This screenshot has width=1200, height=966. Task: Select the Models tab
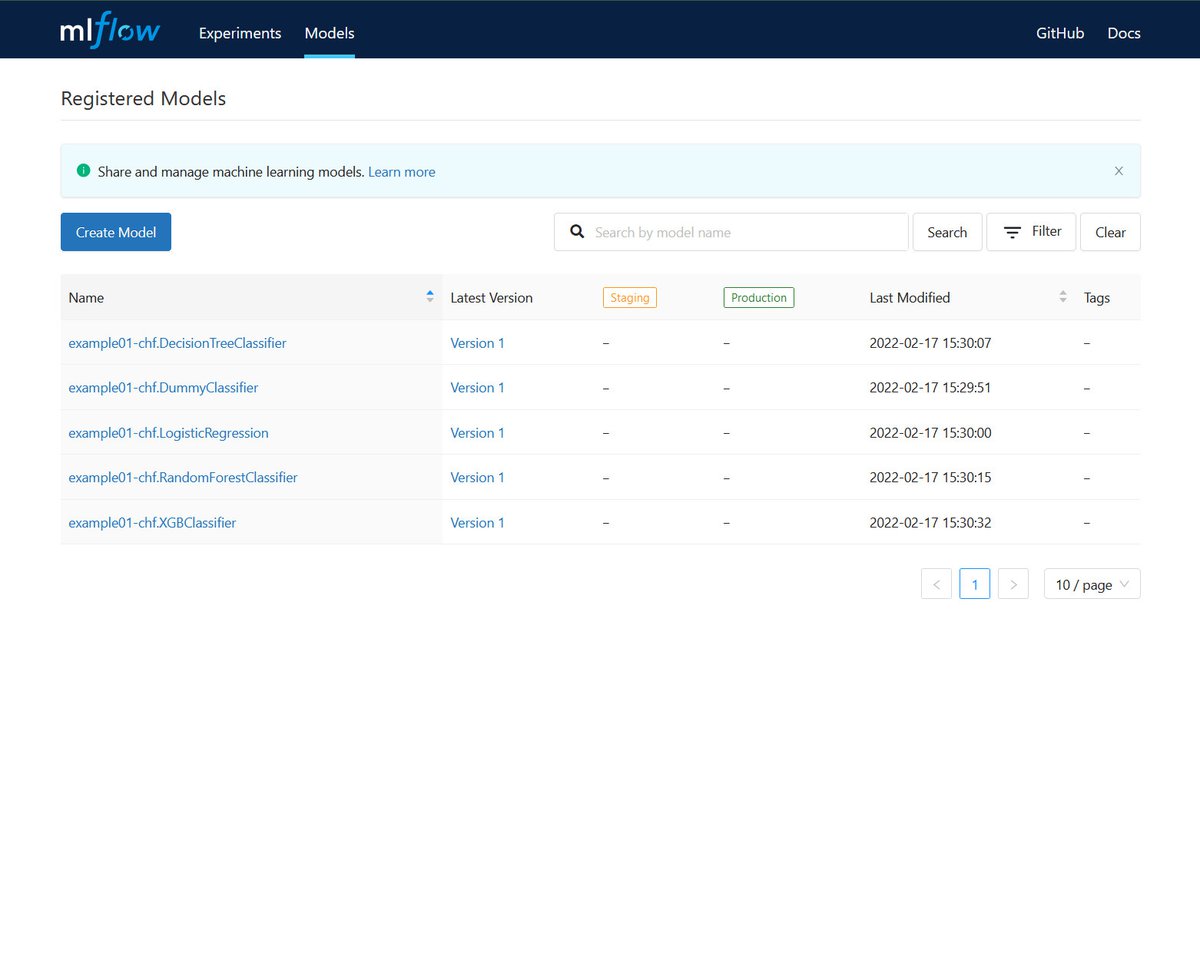329,33
